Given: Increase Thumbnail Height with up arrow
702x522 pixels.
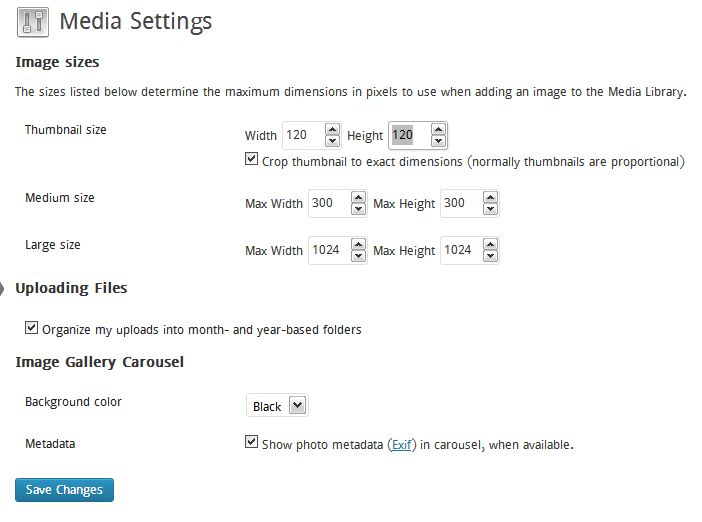Looking at the screenshot, I should coord(438,130).
